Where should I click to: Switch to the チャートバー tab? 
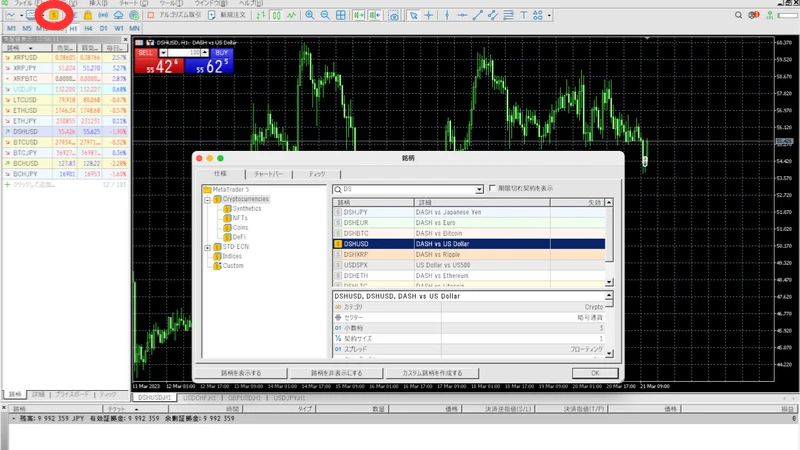269,174
